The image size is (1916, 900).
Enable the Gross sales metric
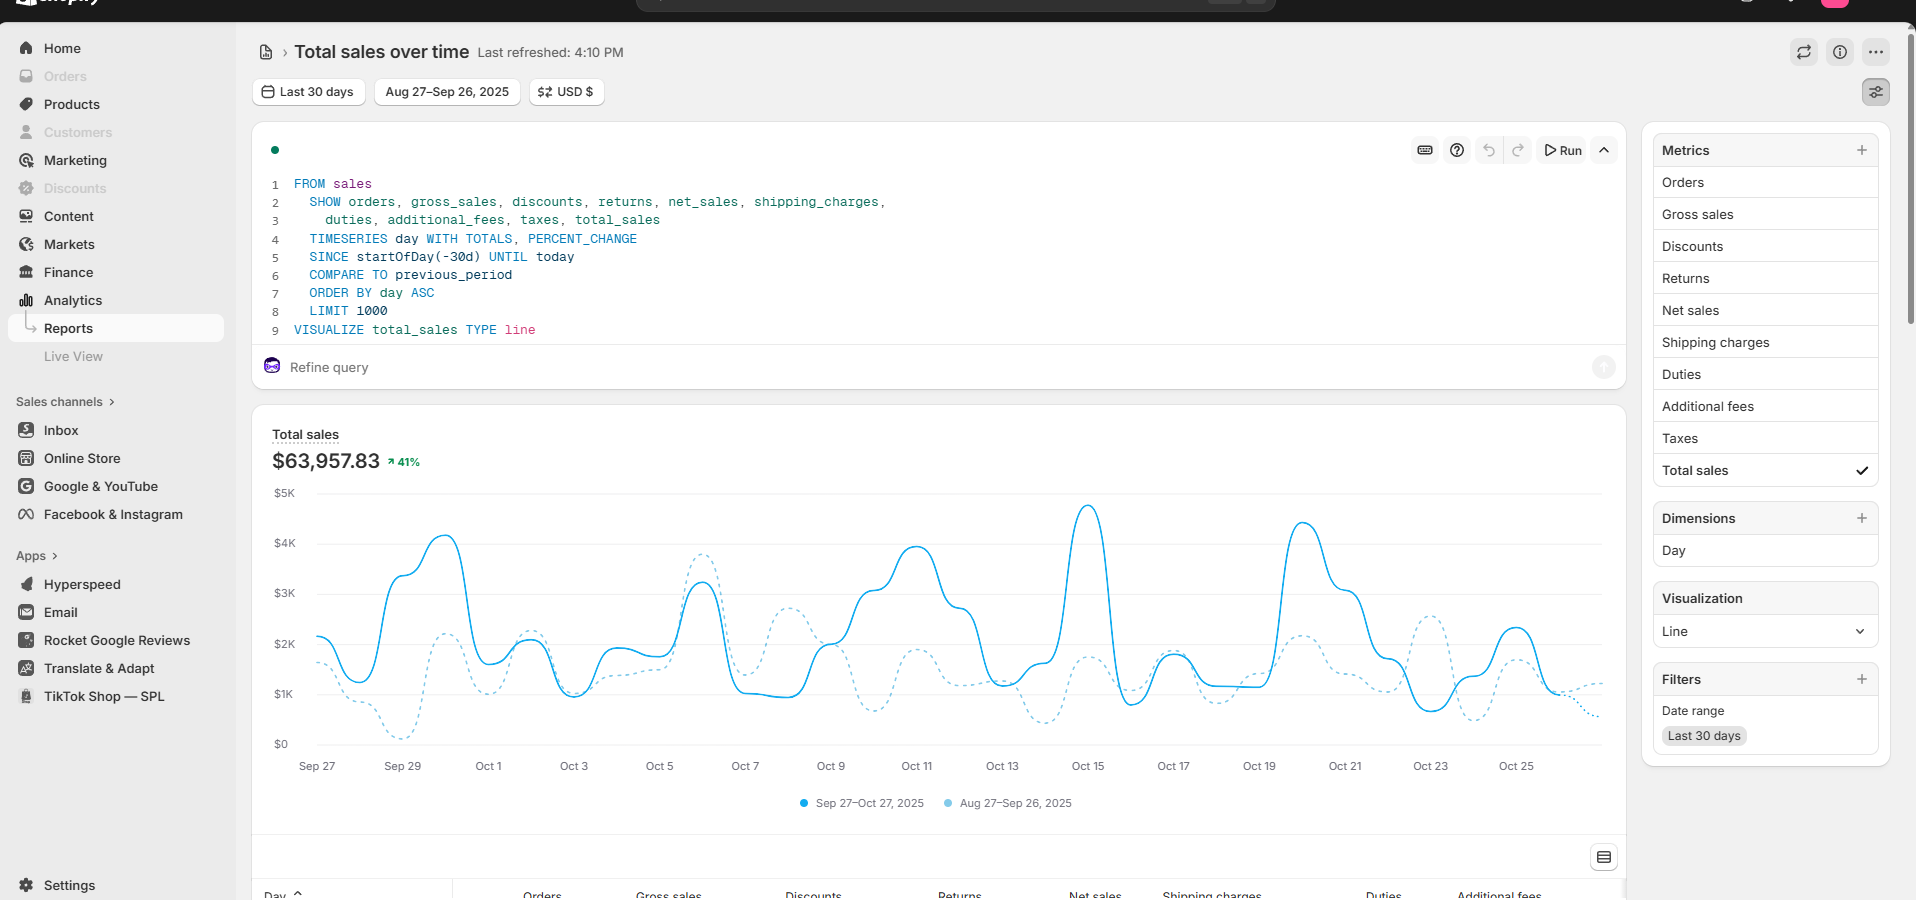(1765, 214)
